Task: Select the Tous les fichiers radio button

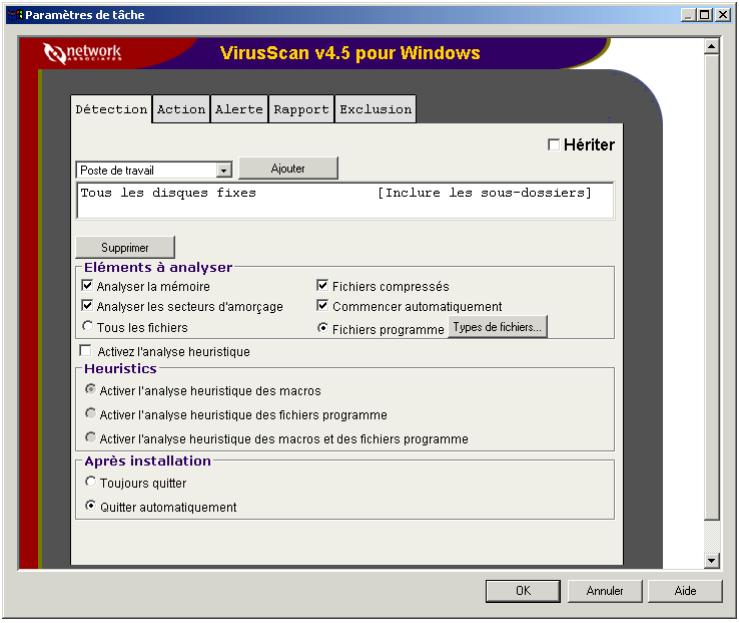Action: pos(87,326)
